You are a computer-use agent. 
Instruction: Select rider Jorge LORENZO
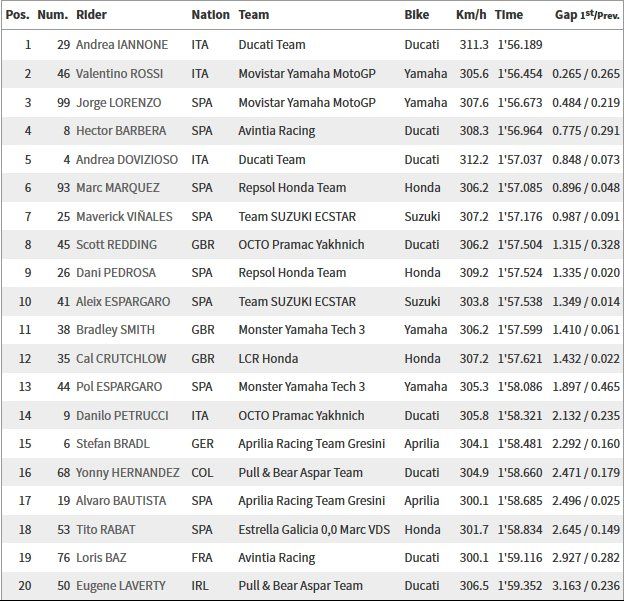coord(124,103)
